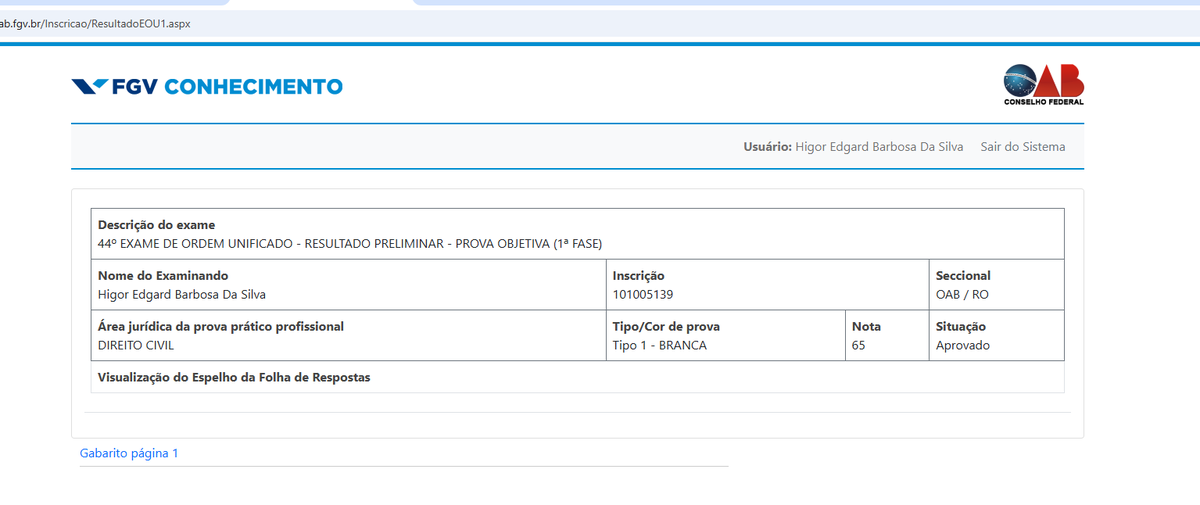
Task: Click the FGV Conhecimento logo
Action: tap(207, 87)
